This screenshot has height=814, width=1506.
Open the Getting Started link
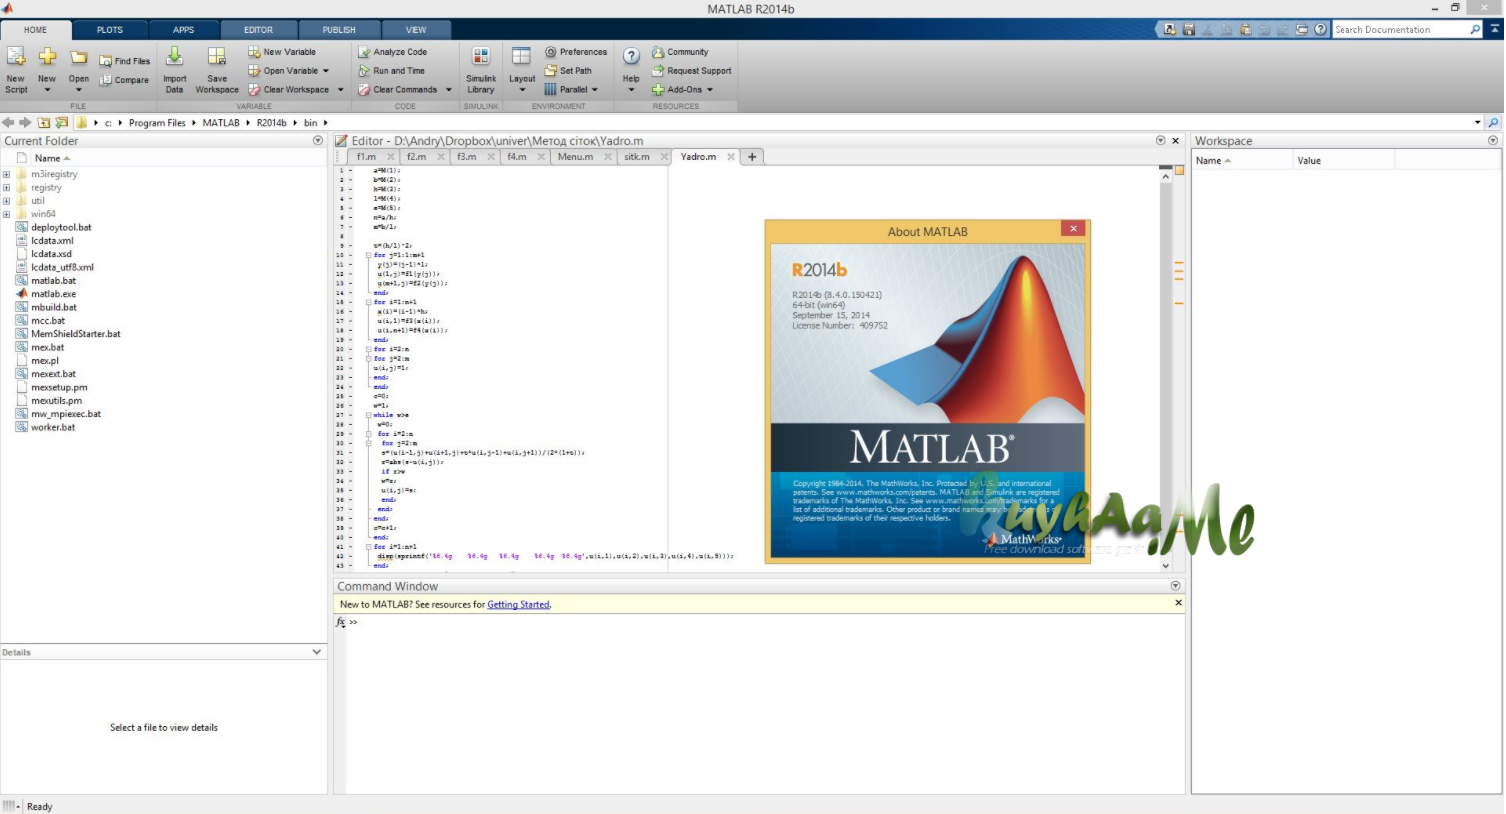[518, 605]
